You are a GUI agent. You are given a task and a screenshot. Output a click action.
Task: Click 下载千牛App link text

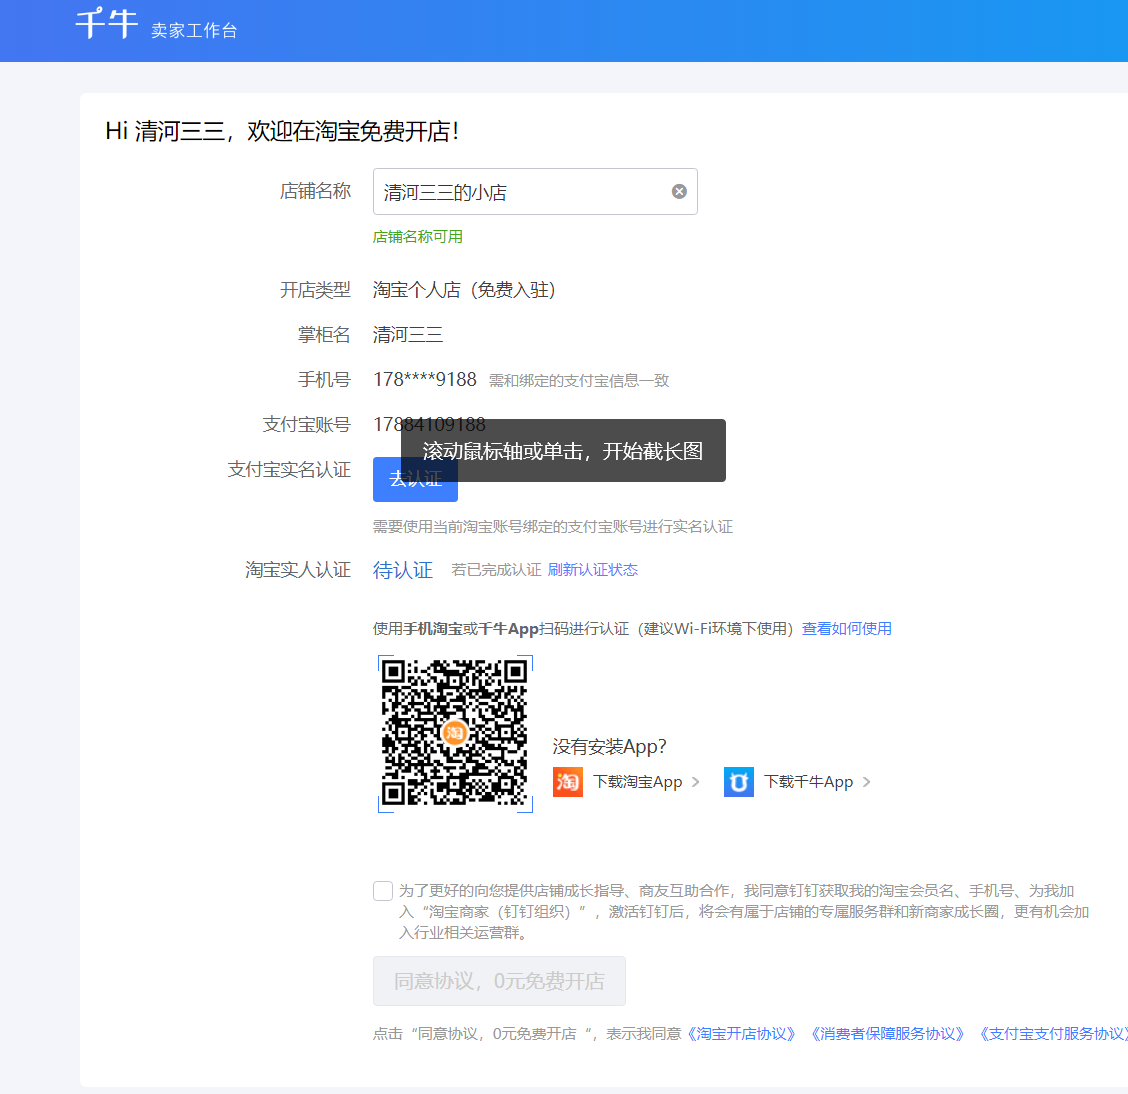809,782
